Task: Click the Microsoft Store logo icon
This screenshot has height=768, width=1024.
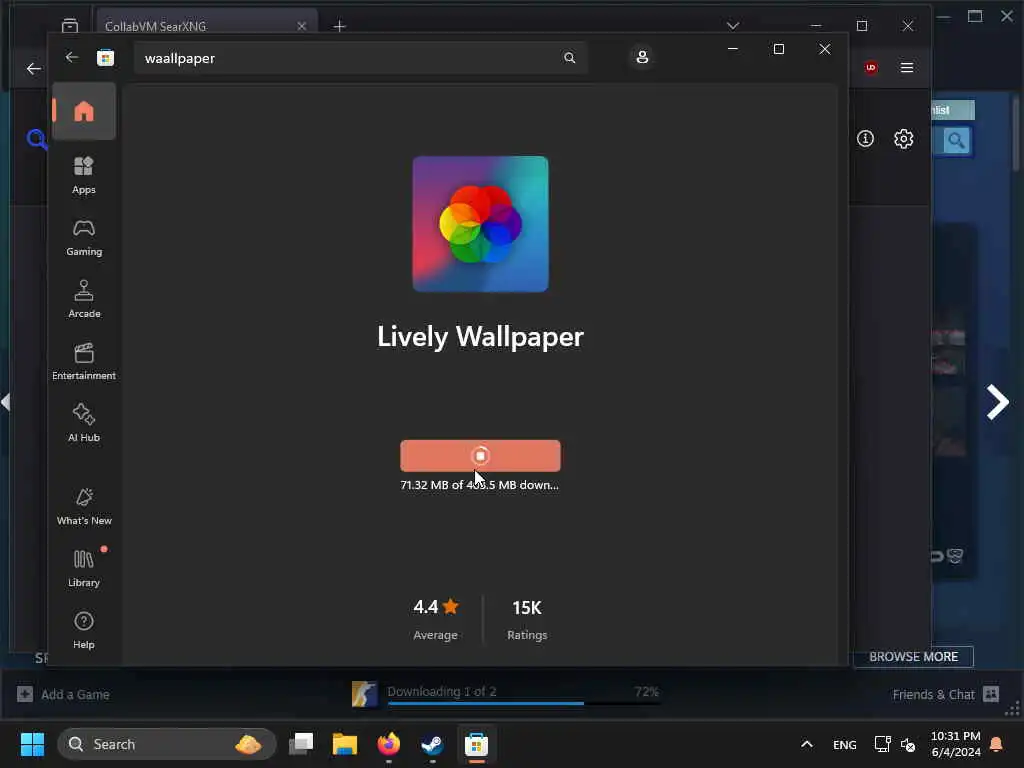Action: pyautogui.click(x=105, y=57)
